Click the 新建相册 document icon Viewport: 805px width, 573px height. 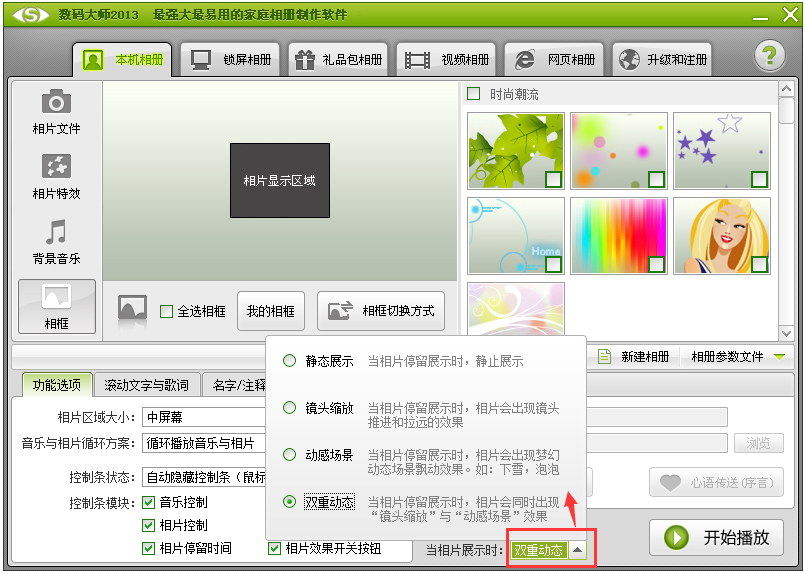[x=605, y=357]
